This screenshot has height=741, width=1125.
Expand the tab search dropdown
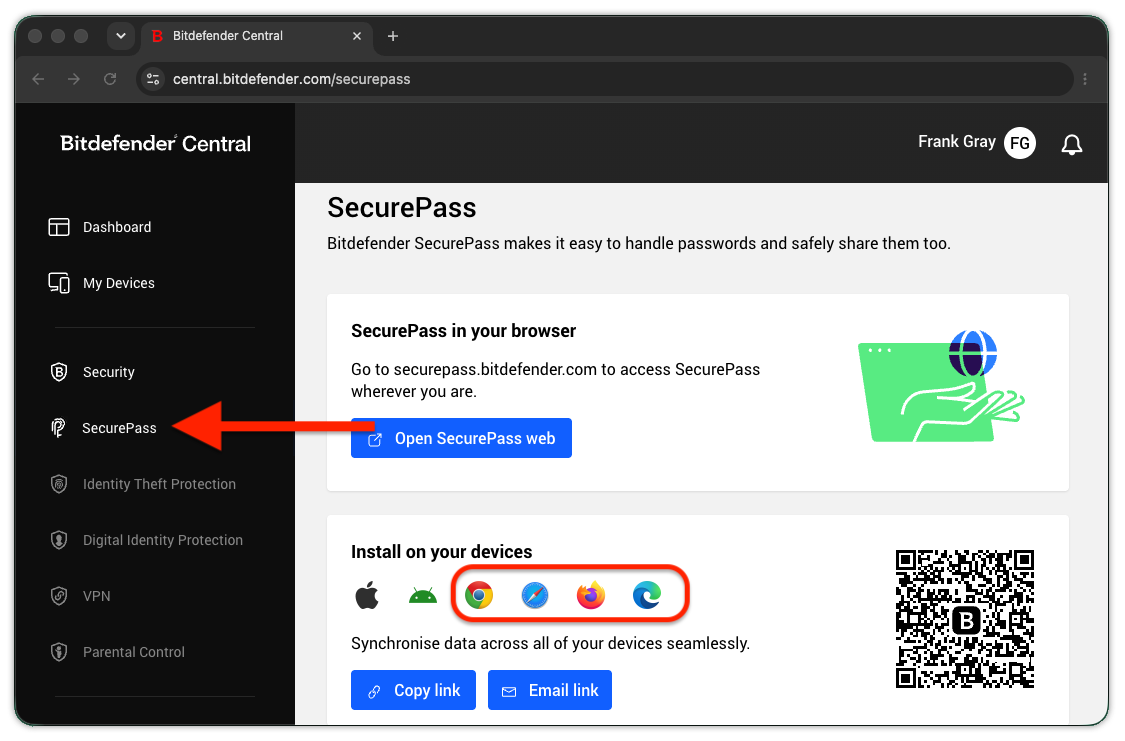tap(121, 36)
